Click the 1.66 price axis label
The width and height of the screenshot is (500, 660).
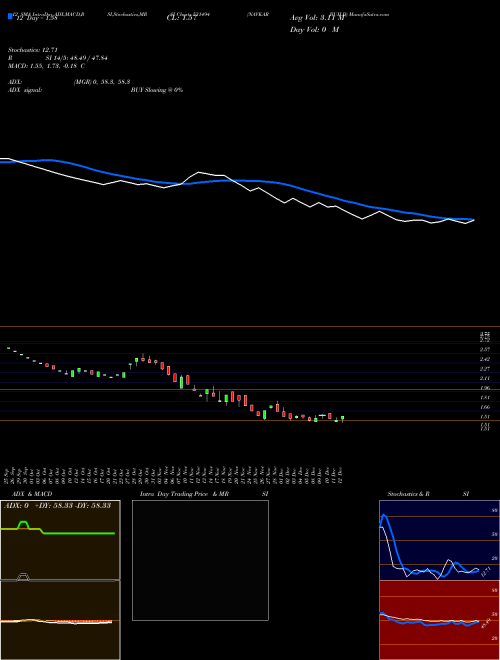point(485,407)
